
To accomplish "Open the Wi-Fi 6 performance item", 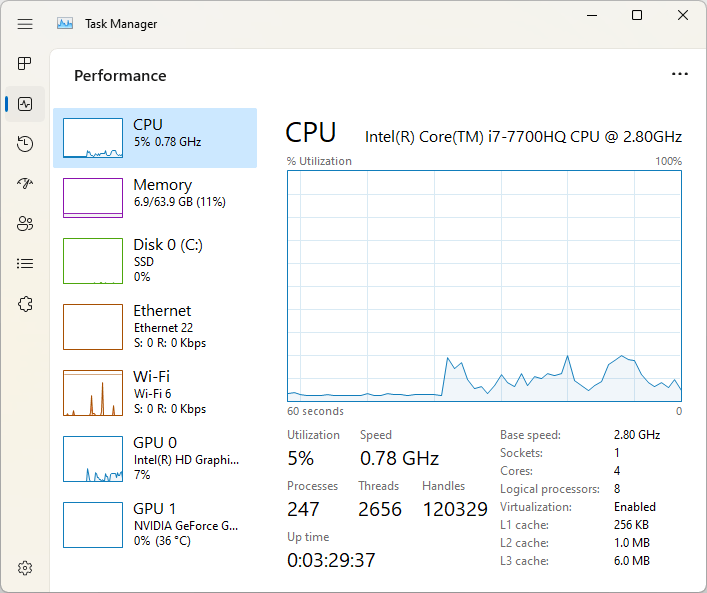I will point(155,393).
